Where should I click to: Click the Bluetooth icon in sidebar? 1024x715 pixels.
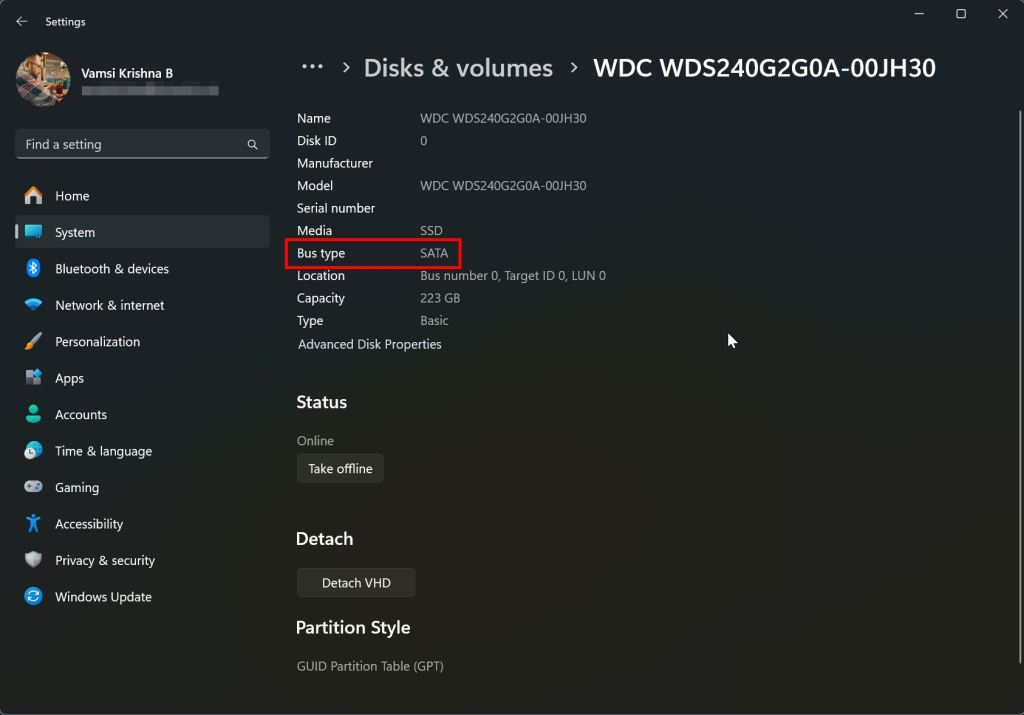(x=33, y=268)
